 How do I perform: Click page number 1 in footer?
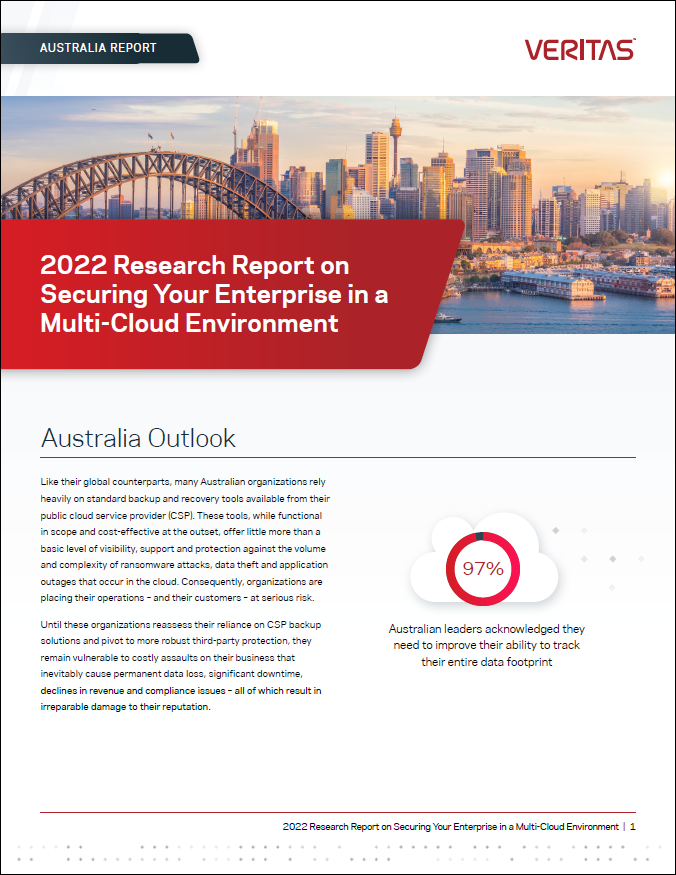[633, 827]
